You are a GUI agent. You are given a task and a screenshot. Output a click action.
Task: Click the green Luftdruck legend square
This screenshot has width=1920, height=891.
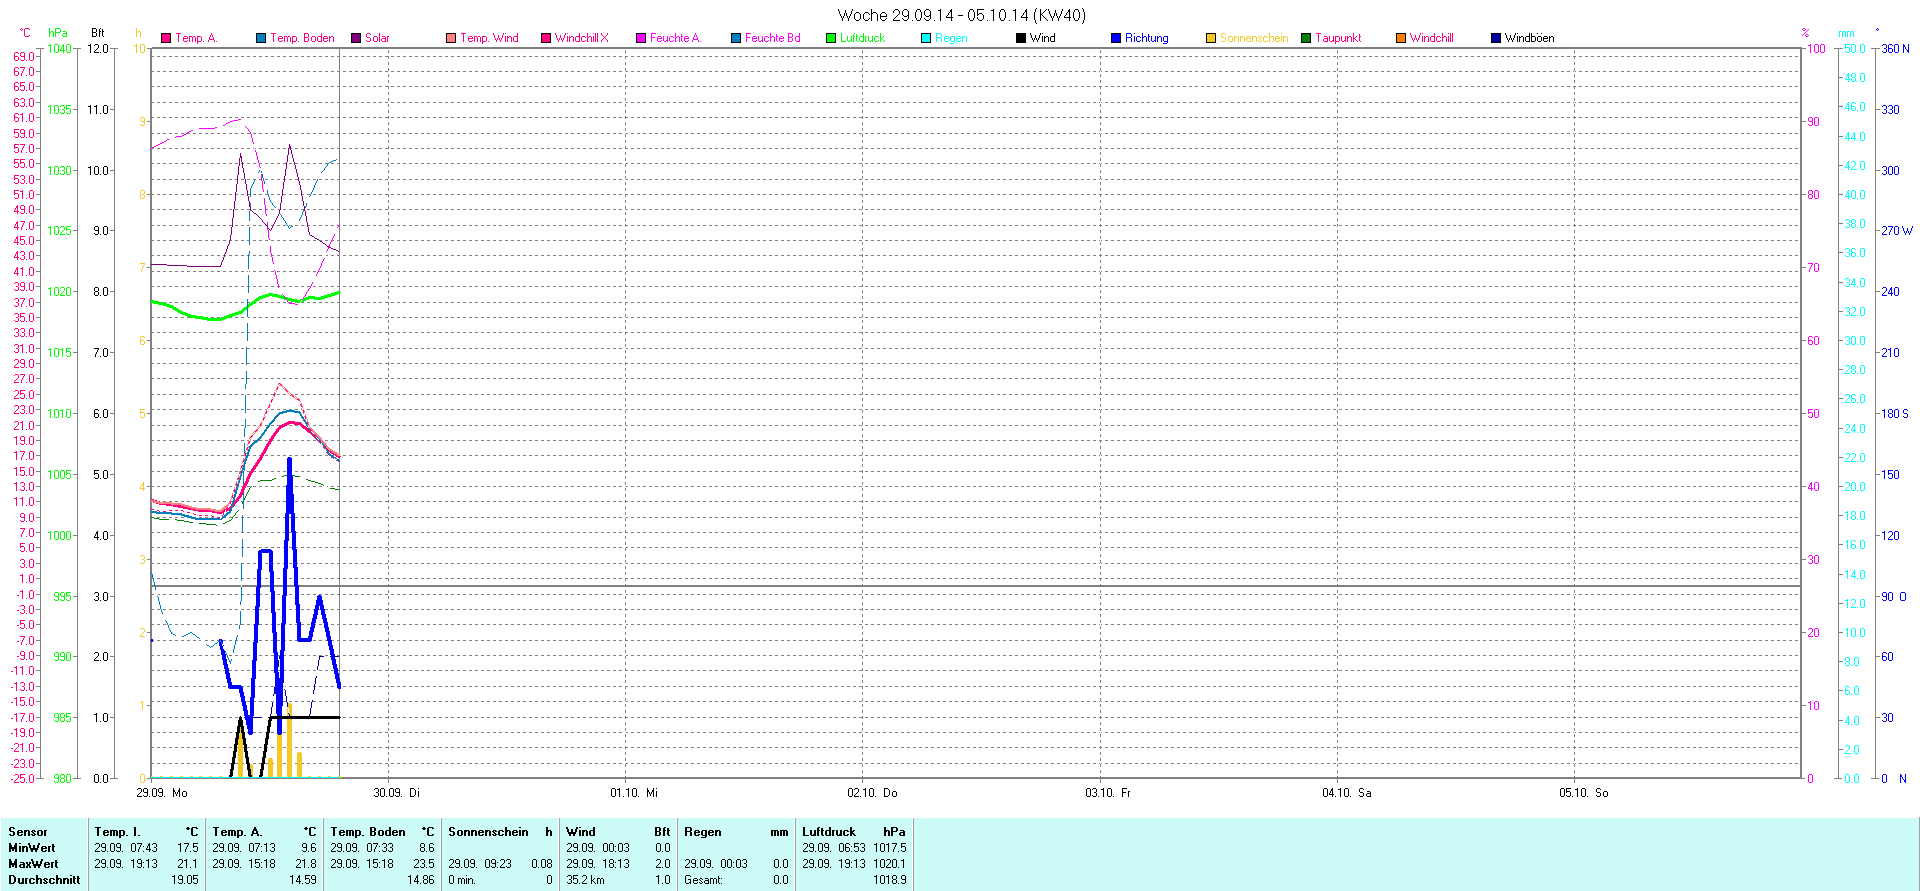pyautogui.click(x=831, y=38)
